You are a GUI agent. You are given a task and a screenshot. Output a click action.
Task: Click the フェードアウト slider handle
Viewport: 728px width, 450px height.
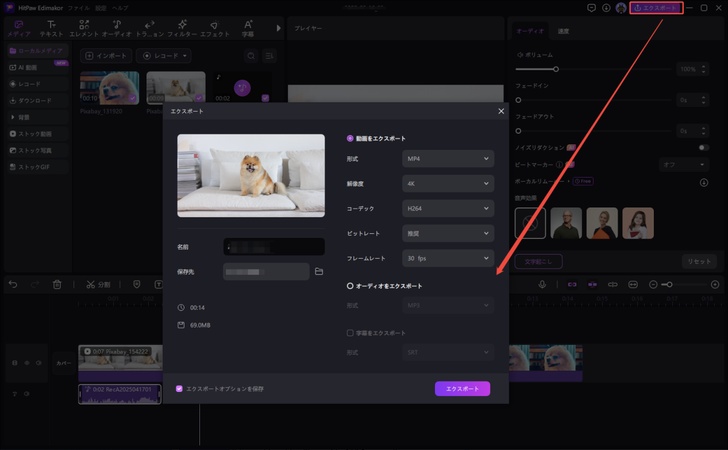[x=518, y=131]
